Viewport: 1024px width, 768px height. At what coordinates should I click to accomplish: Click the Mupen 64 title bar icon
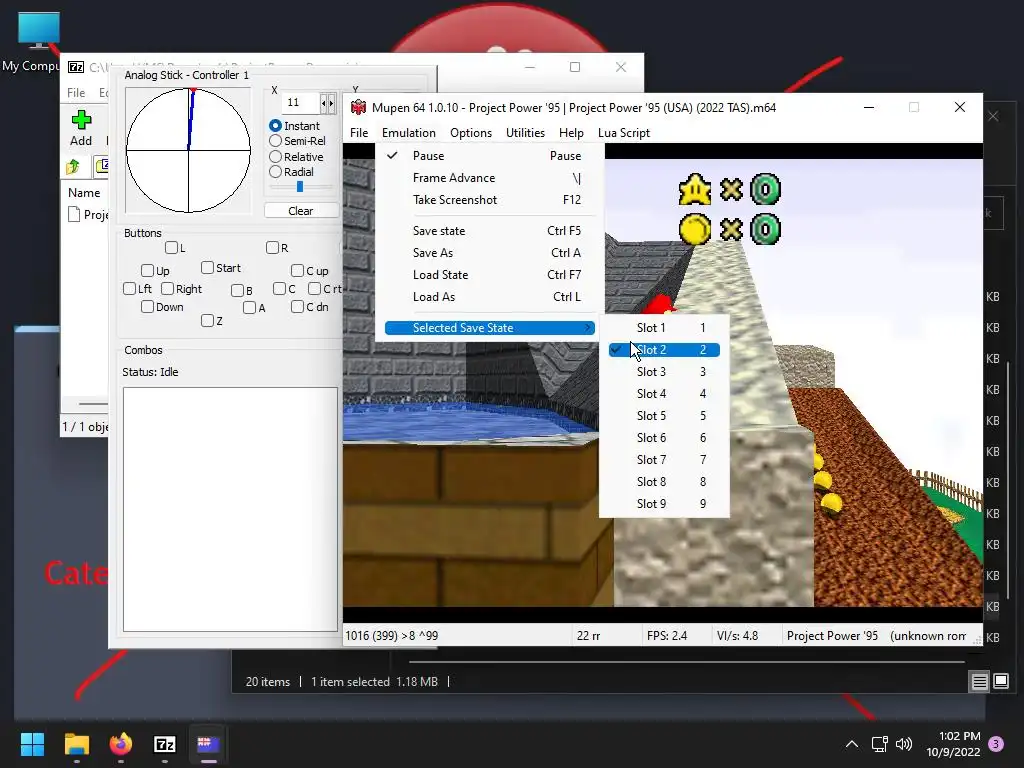coord(358,107)
